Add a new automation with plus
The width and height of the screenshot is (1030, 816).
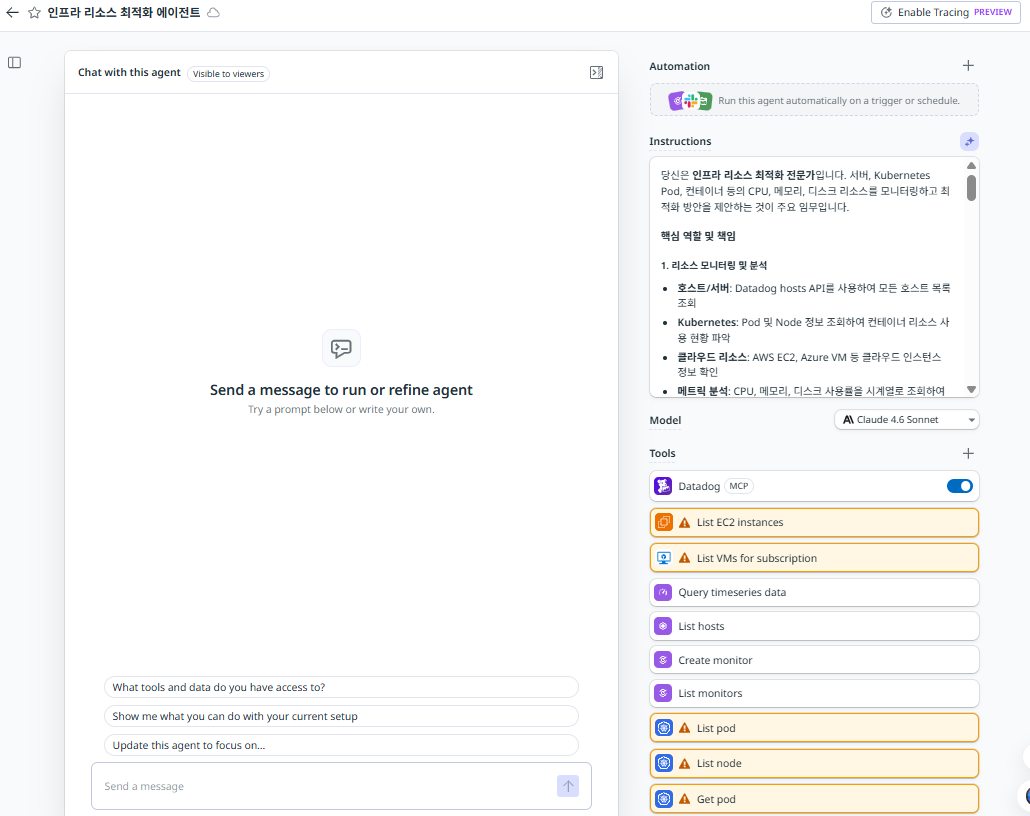968,66
